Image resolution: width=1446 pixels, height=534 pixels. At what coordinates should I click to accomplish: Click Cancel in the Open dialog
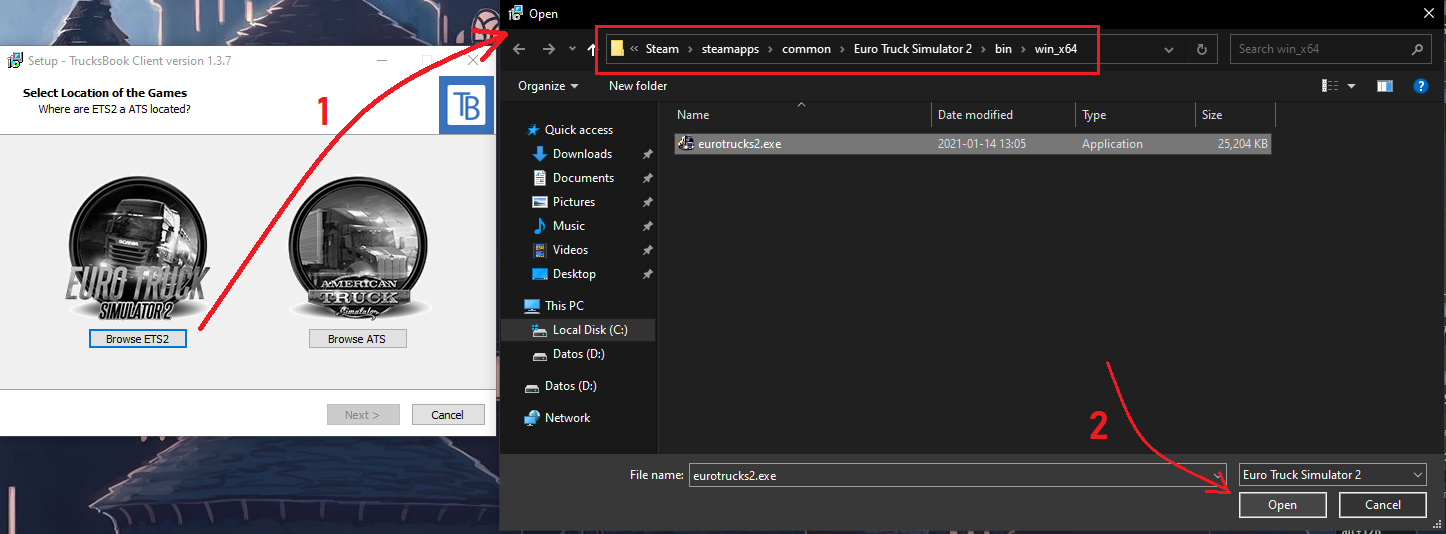(x=1383, y=505)
